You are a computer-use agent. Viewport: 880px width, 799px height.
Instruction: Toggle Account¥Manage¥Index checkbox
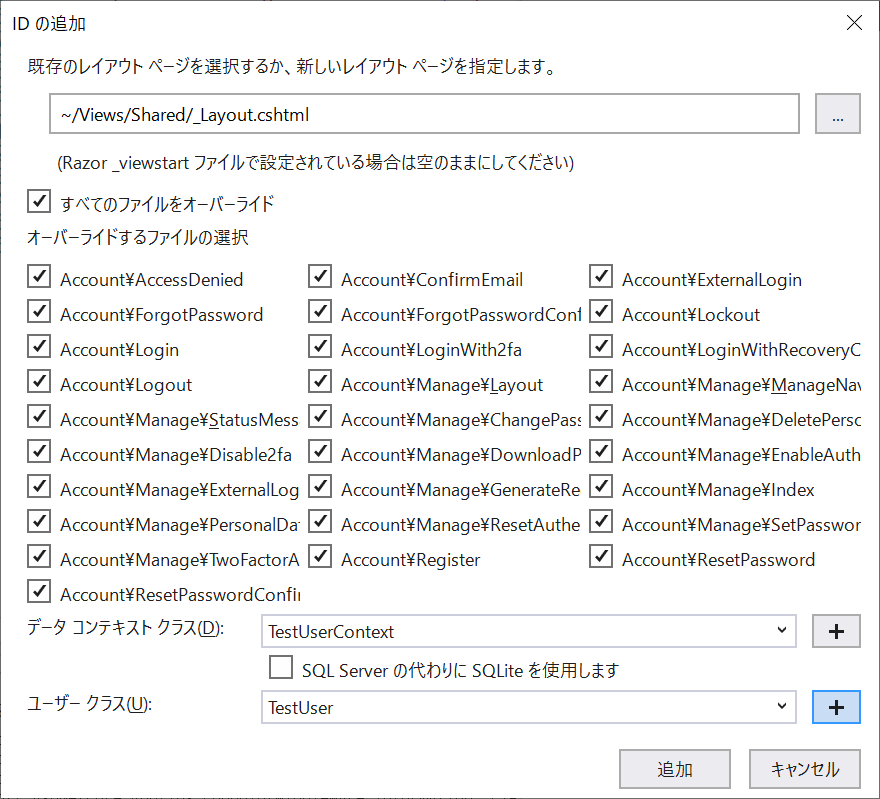click(601, 486)
